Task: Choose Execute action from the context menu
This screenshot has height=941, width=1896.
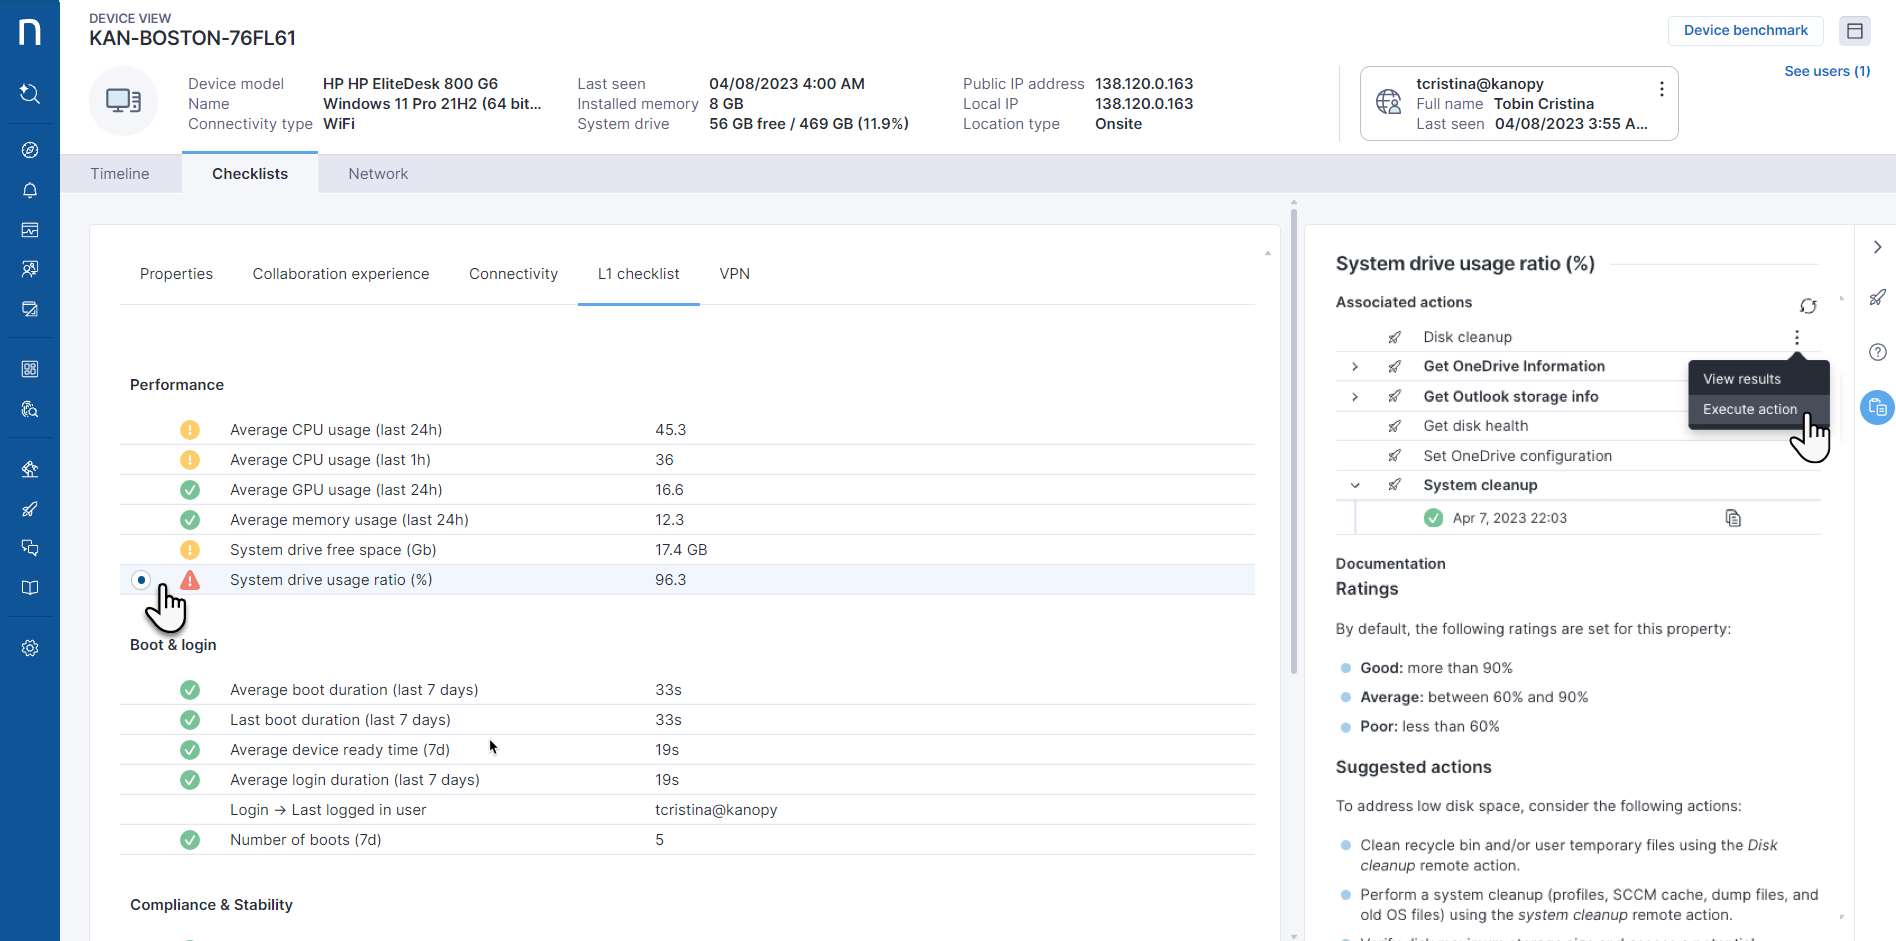Action: tap(1750, 409)
